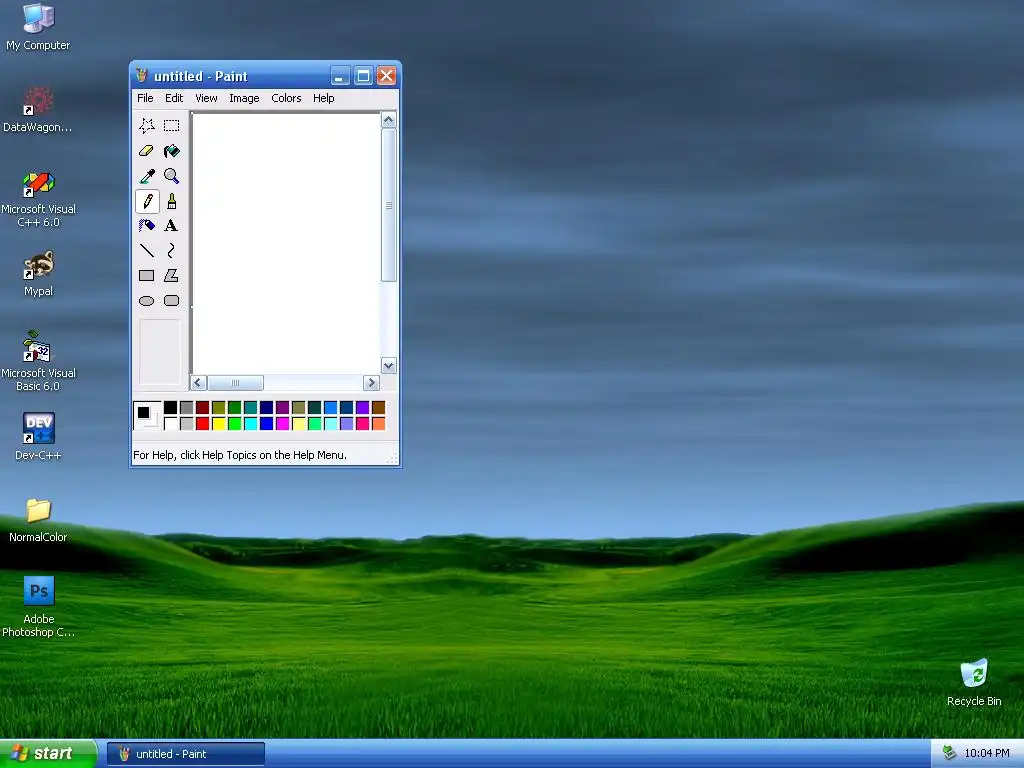The height and width of the screenshot is (768, 1024).
Task: Click the vertical scrollbar down arrow
Action: [x=389, y=366]
